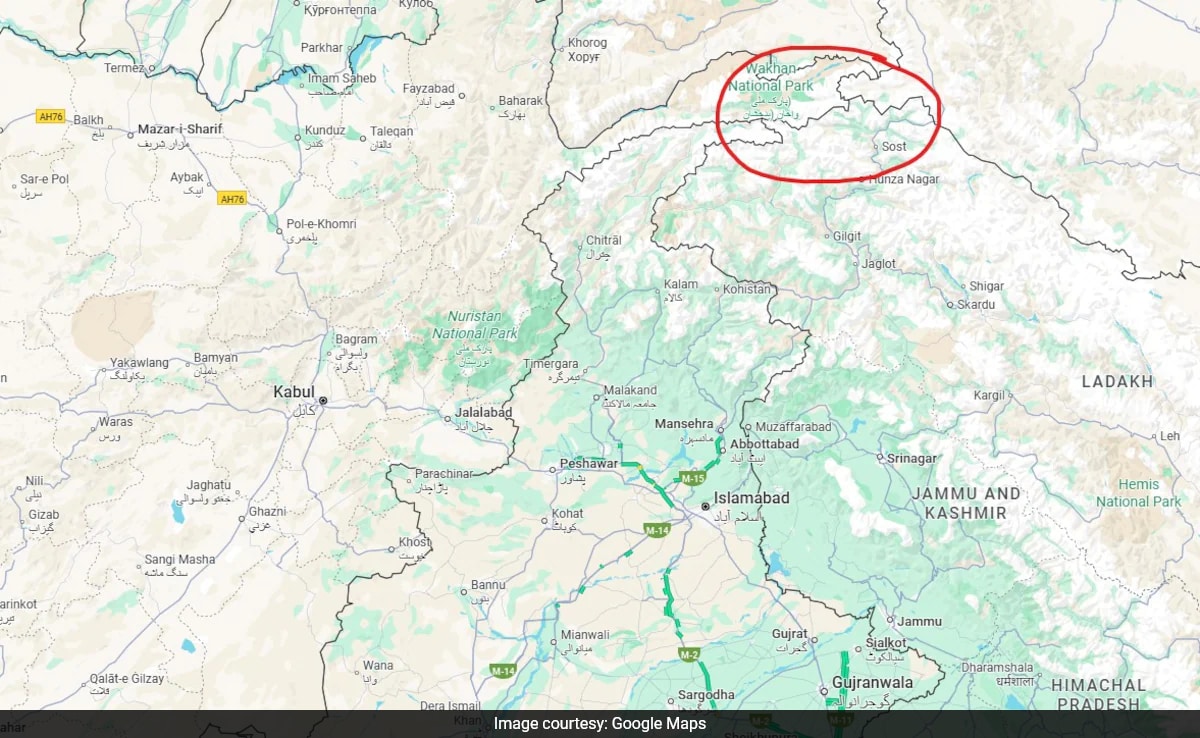
Task: Select the Islamabad capital marker
Action: pyautogui.click(x=705, y=507)
